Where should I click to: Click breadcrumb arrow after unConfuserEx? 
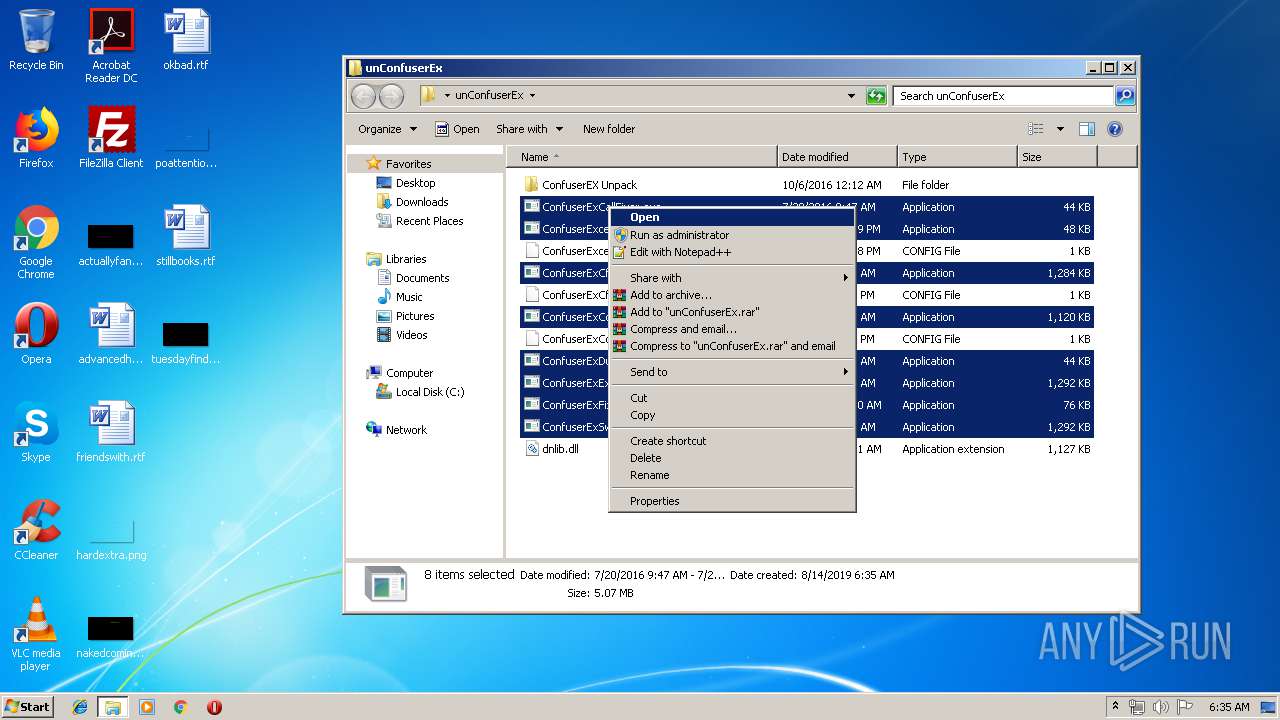pos(532,96)
